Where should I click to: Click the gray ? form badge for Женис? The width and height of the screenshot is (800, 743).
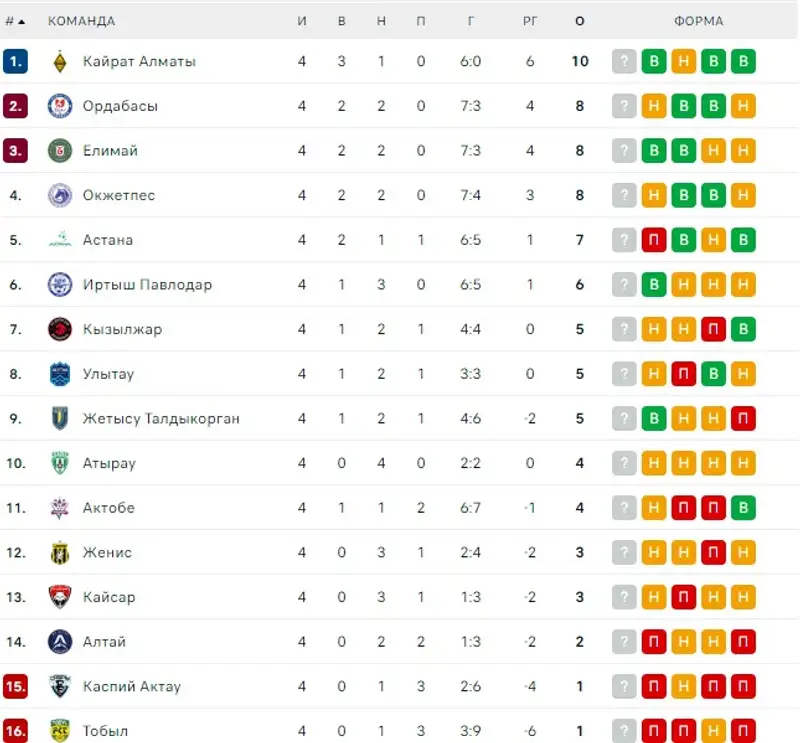point(624,553)
